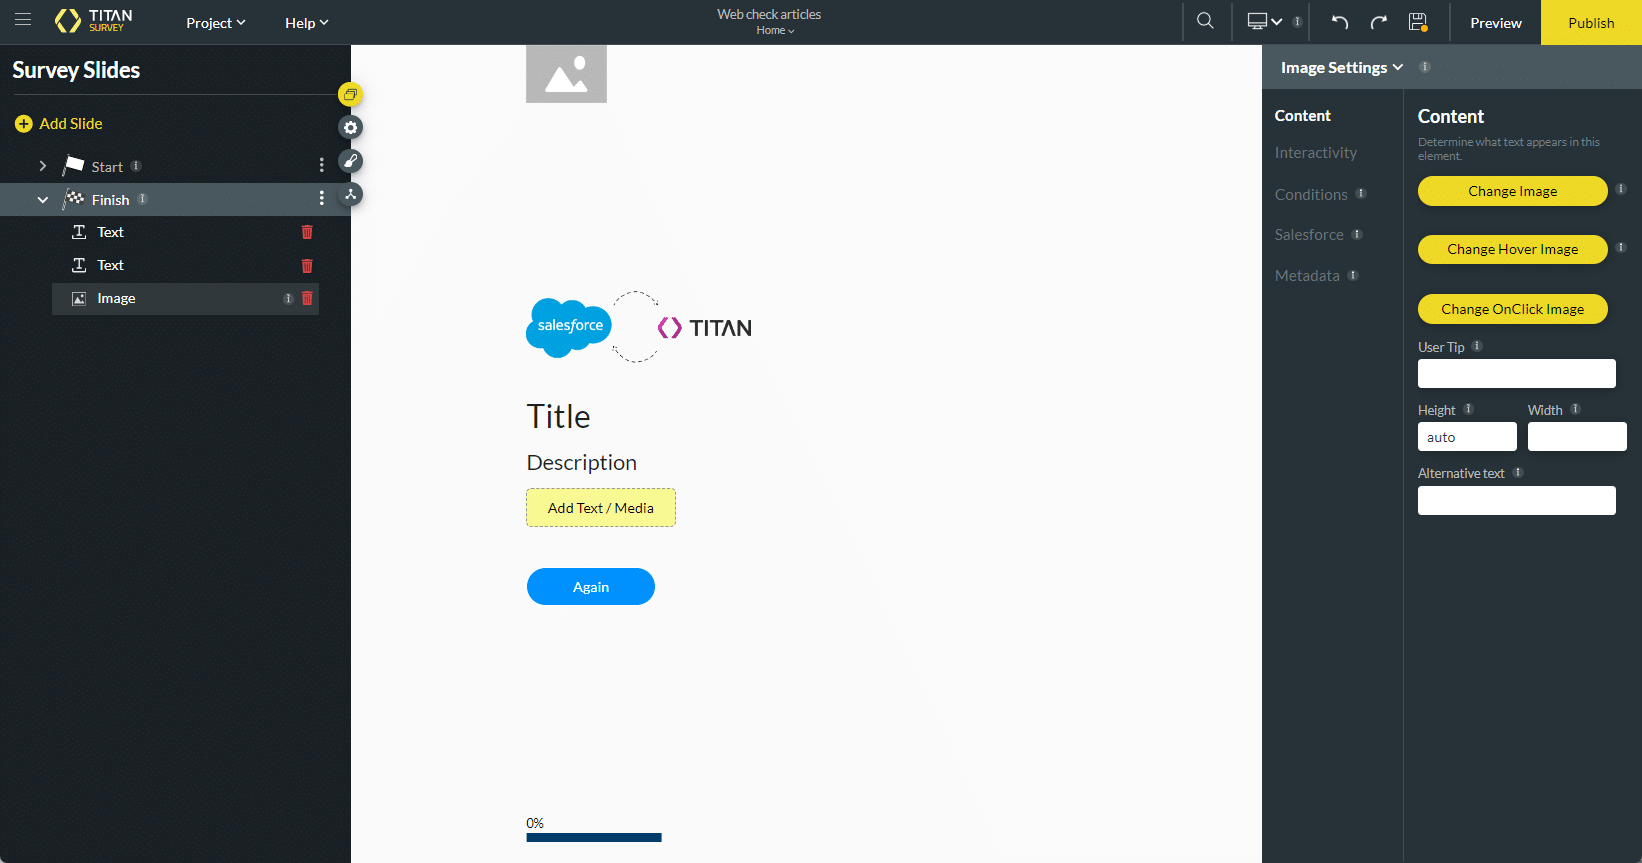Click the info icon beside User Tip
This screenshot has height=863, width=1642.
pyautogui.click(x=1477, y=346)
